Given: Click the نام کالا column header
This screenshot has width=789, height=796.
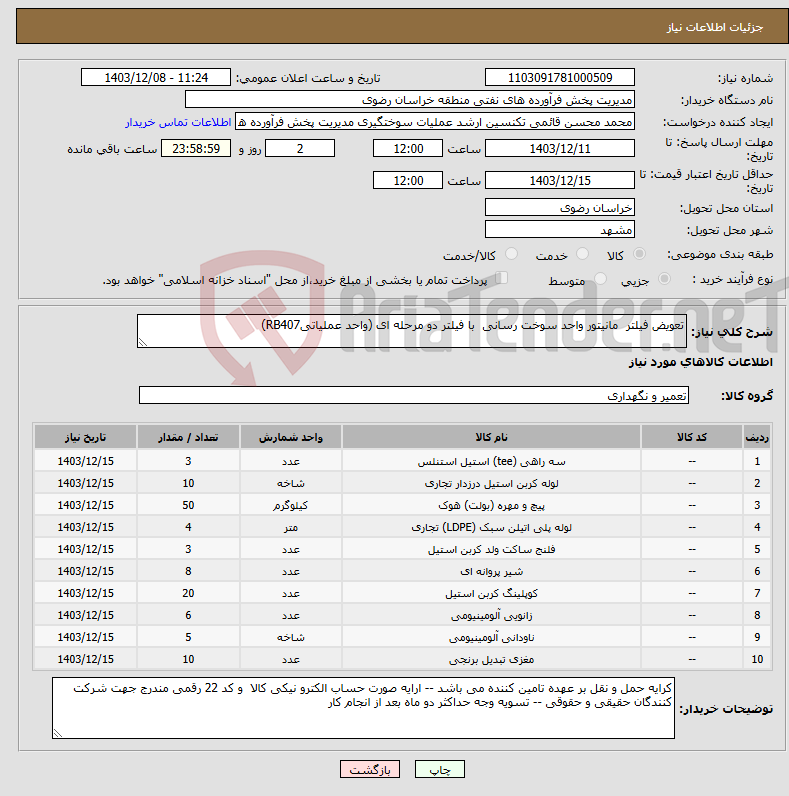Looking at the screenshot, I should click(491, 437).
